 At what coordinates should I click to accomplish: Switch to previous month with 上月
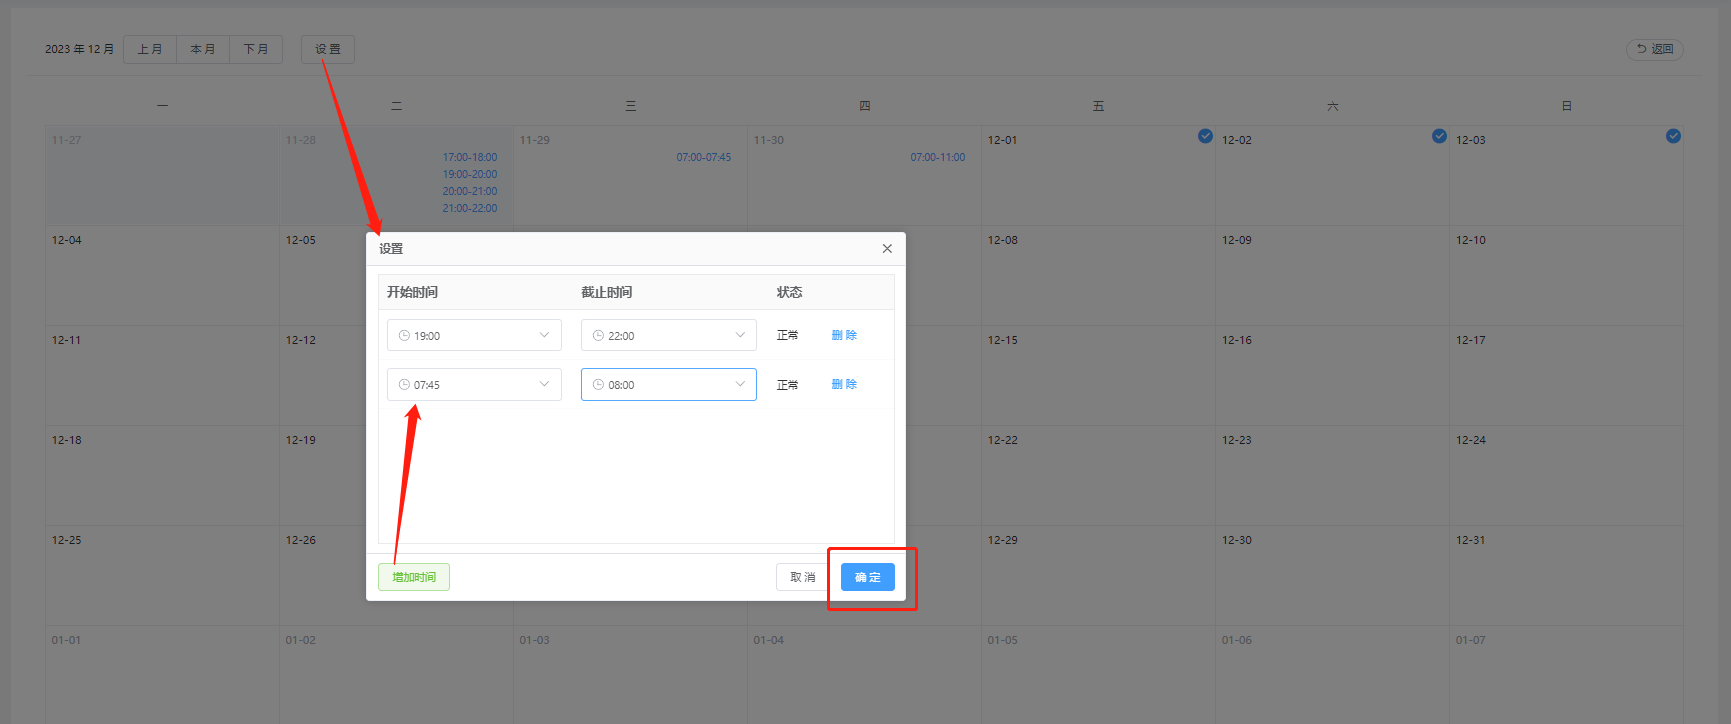point(150,49)
